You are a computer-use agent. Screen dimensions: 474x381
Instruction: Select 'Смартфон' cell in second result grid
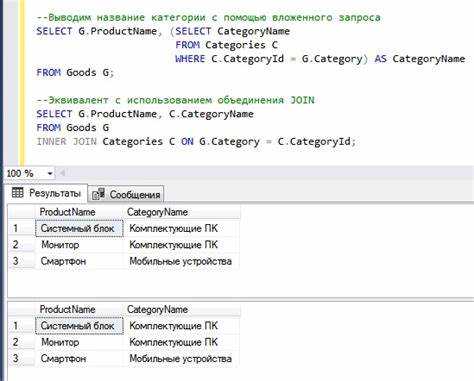[79, 358]
